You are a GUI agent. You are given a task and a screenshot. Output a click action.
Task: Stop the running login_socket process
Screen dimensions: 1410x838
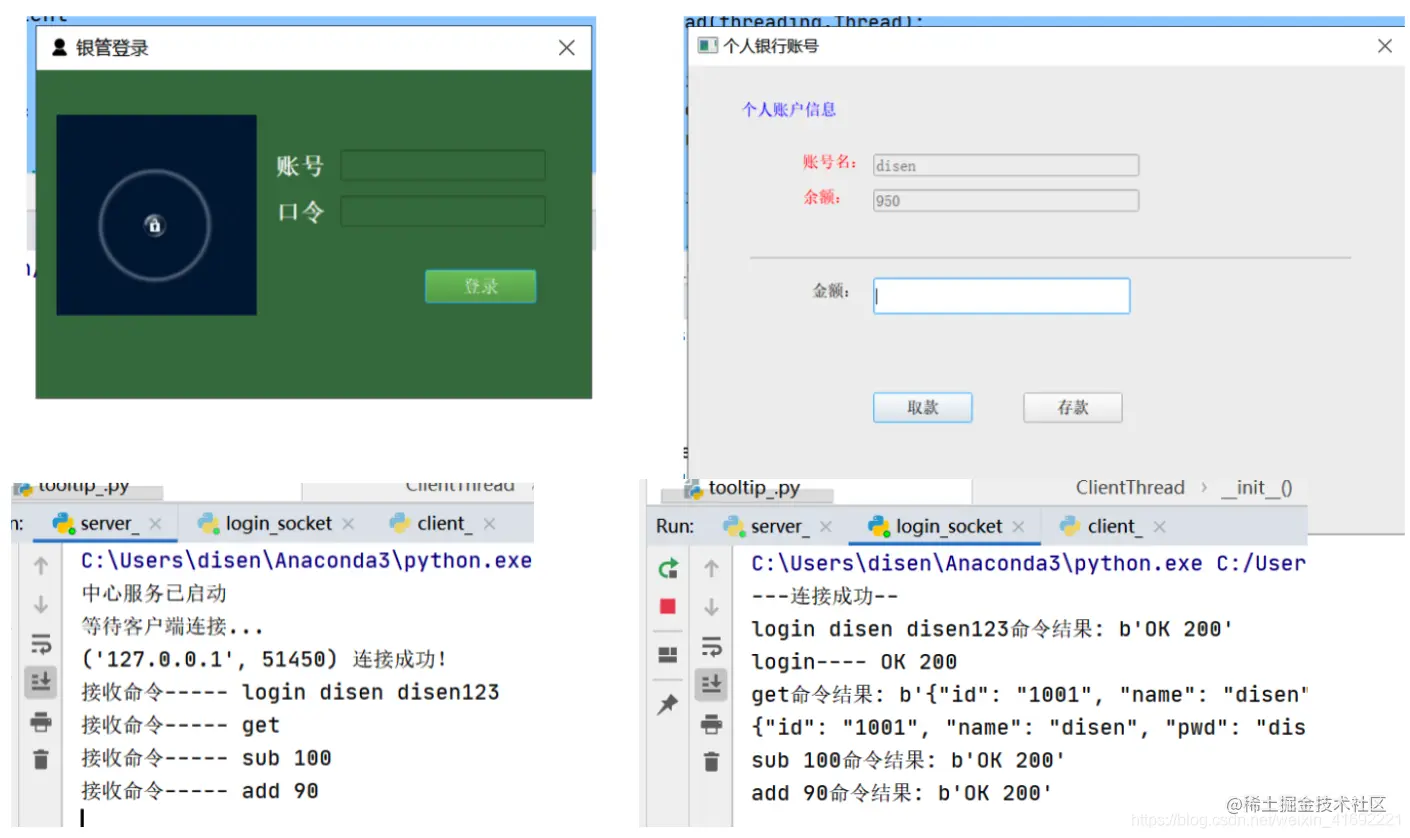[668, 606]
